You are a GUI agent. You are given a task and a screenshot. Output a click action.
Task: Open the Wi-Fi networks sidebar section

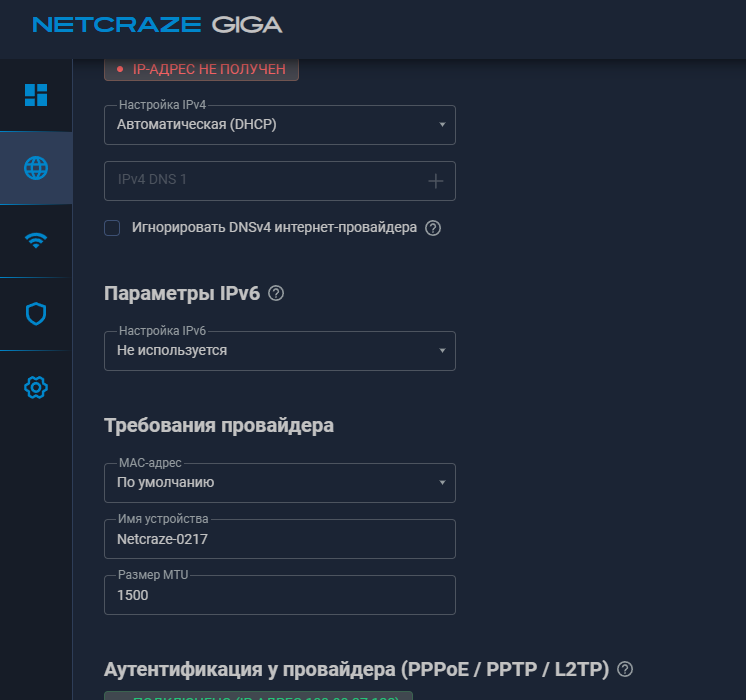(36, 241)
